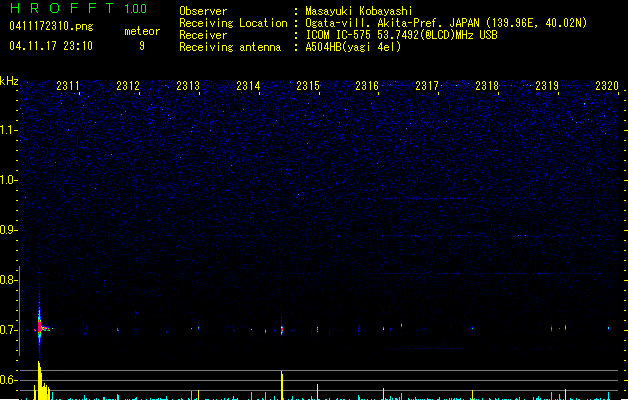Click the HROFFT 1.0.0 title text

pos(78,8)
